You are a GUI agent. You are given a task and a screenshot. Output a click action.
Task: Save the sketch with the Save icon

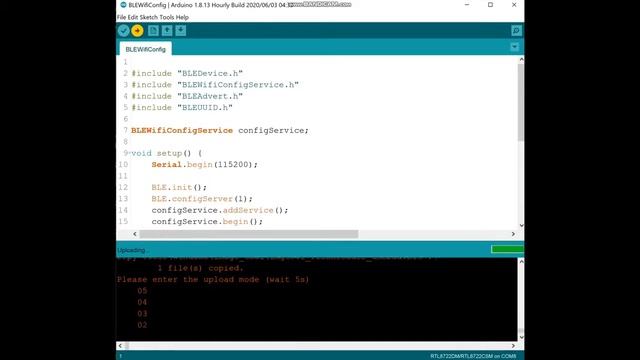click(x=181, y=31)
